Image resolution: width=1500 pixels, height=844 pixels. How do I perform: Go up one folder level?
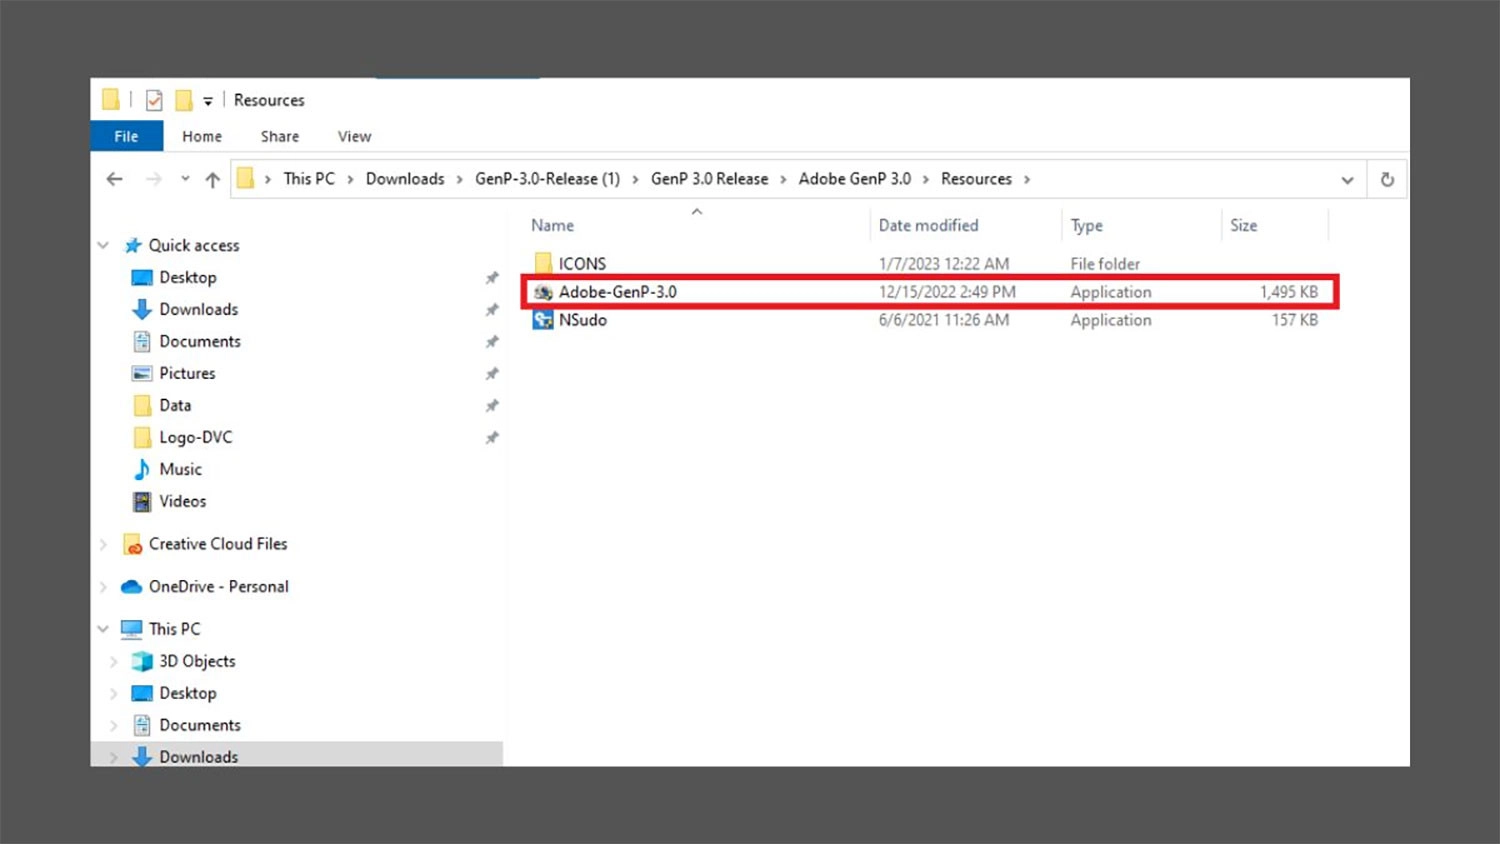click(x=212, y=179)
